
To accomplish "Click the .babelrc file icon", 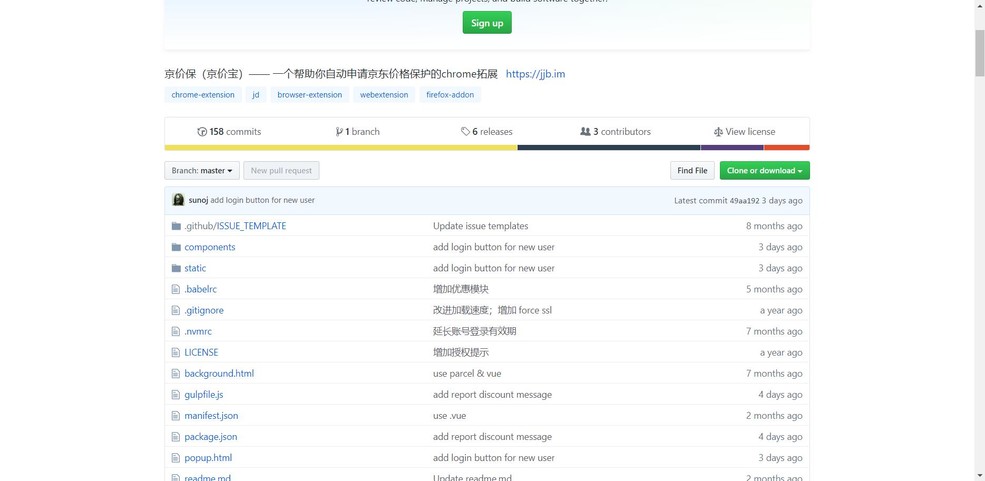I will pos(176,289).
